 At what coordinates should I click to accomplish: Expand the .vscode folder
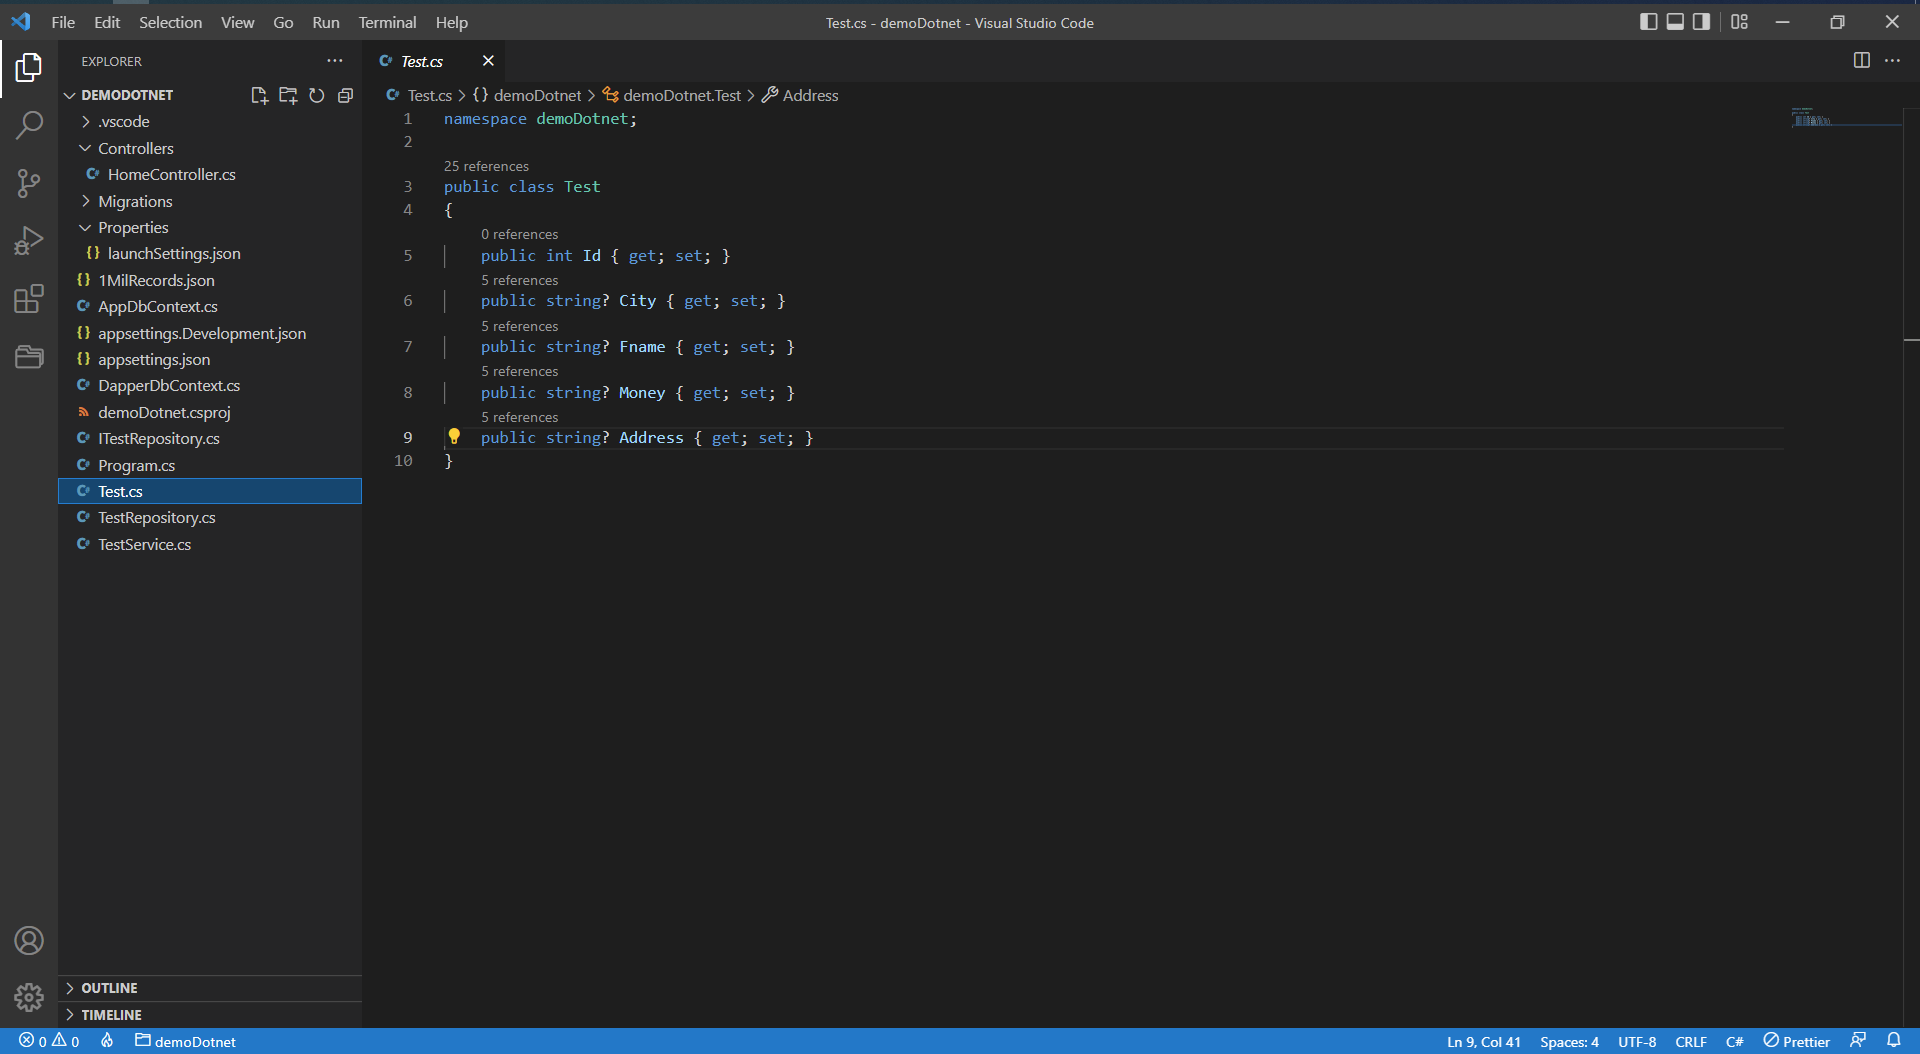[x=124, y=122]
